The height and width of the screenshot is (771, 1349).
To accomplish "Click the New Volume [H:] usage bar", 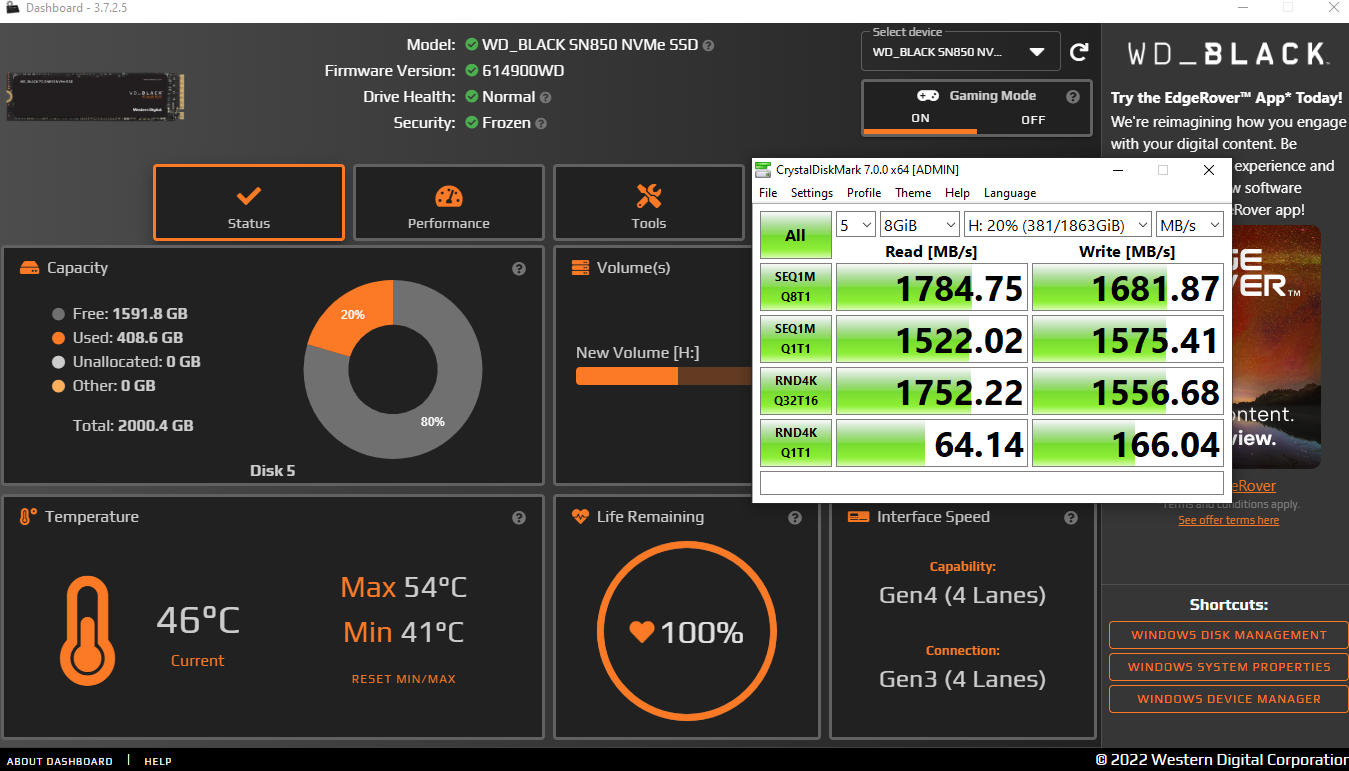I will pos(663,376).
